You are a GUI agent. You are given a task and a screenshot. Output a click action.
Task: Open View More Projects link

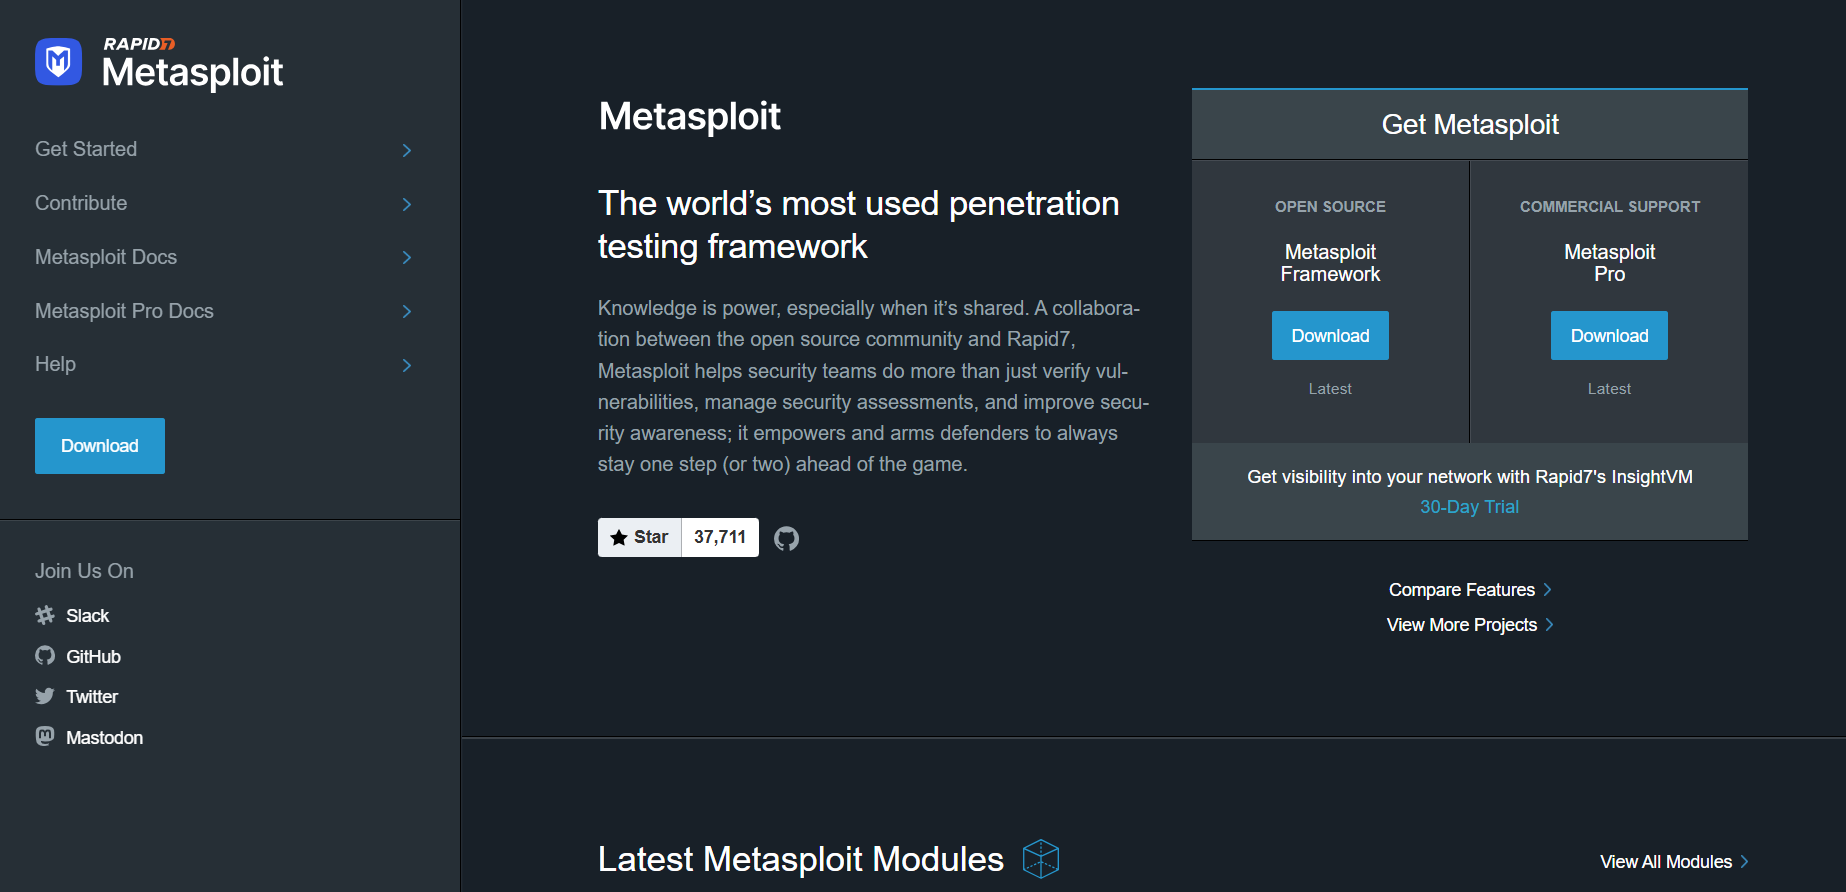point(1461,625)
